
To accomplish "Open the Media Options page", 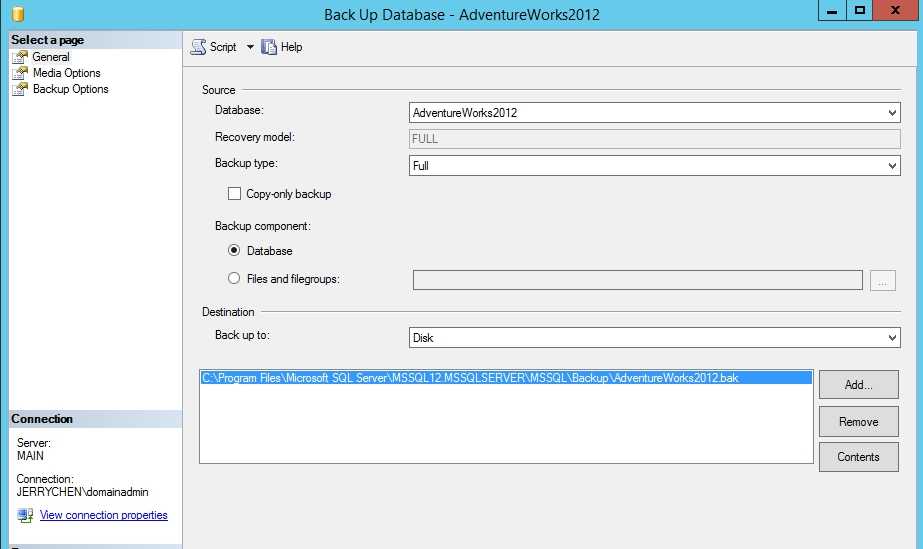I will tap(67, 73).
